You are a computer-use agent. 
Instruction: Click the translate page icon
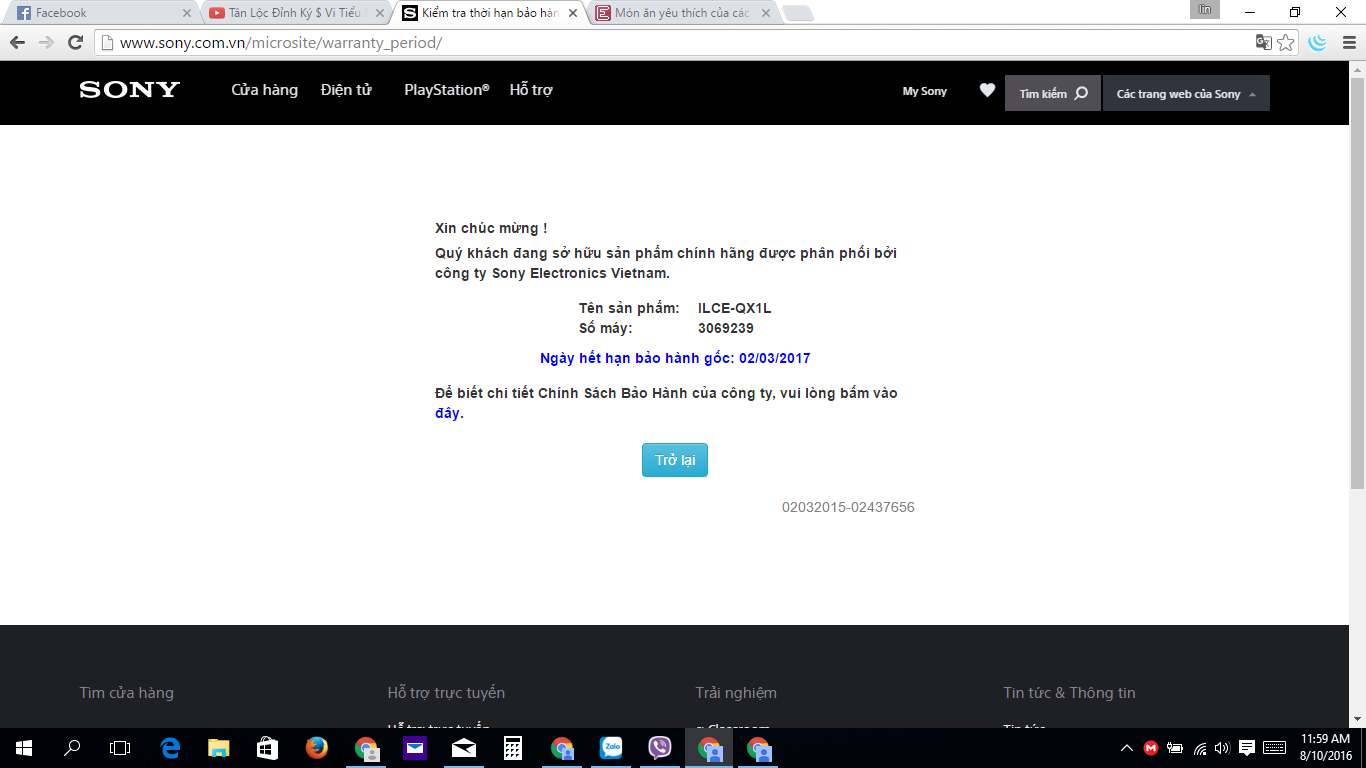[1264, 42]
